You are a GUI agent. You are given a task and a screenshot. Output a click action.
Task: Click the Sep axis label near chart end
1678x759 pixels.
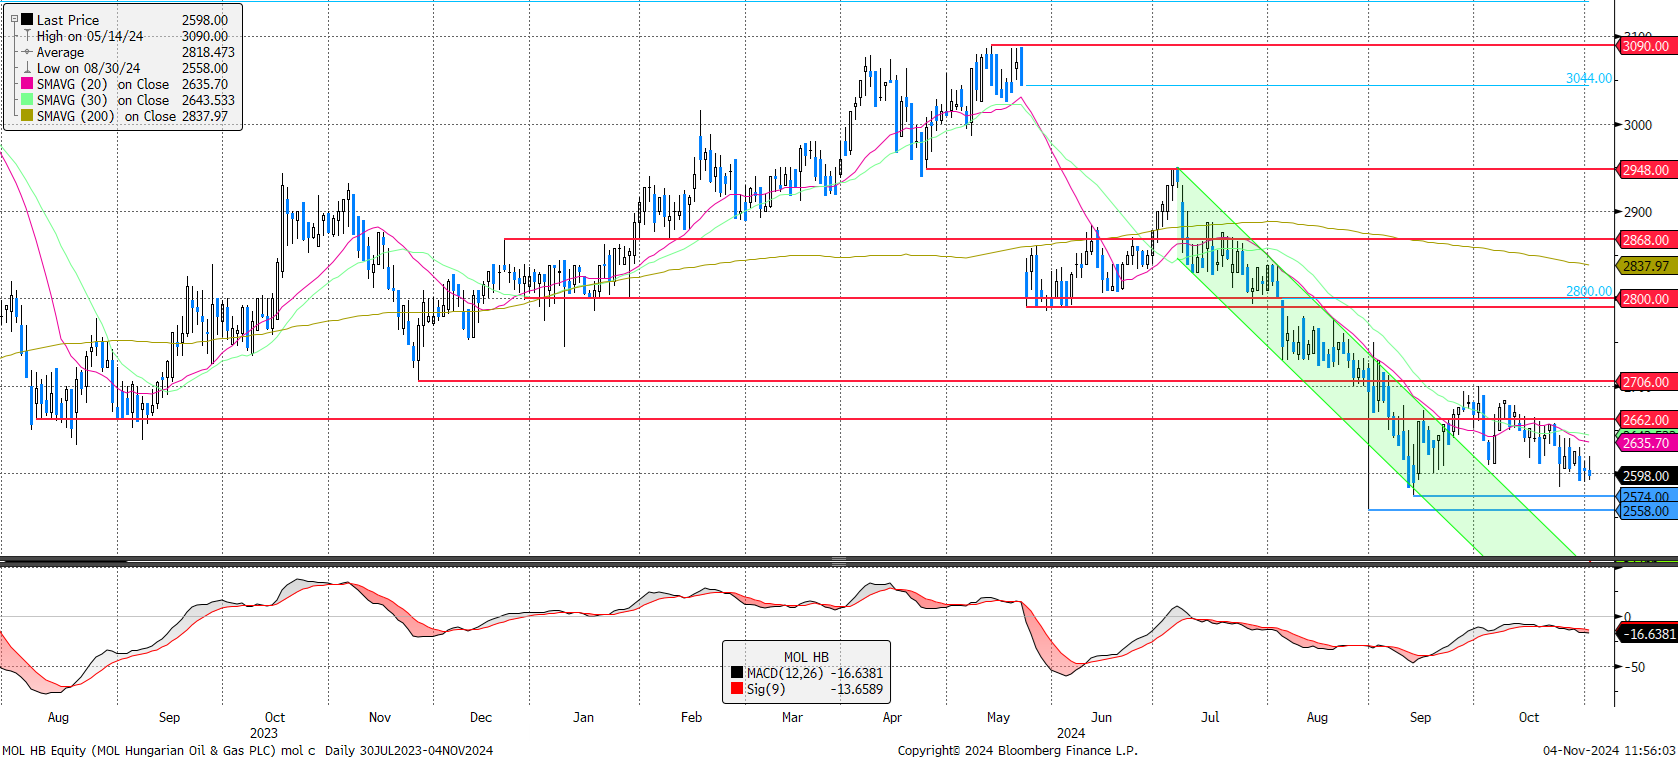(x=1420, y=717)
